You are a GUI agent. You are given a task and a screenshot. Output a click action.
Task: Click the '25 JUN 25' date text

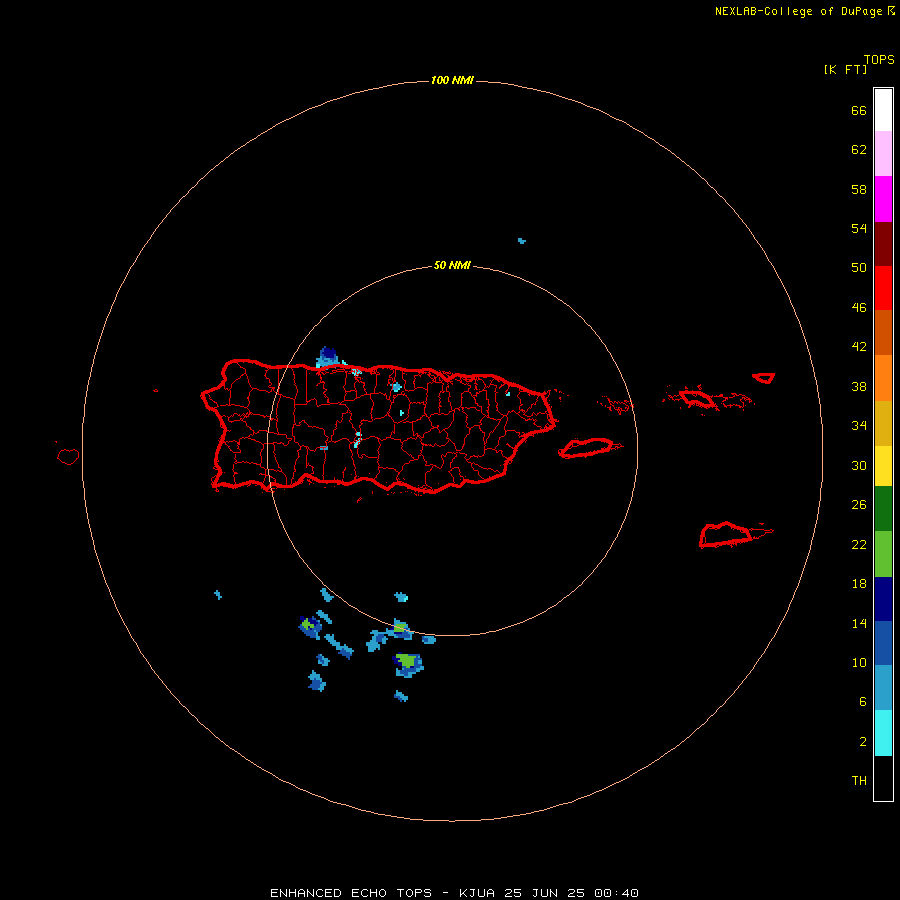click(x=544, y=893)
